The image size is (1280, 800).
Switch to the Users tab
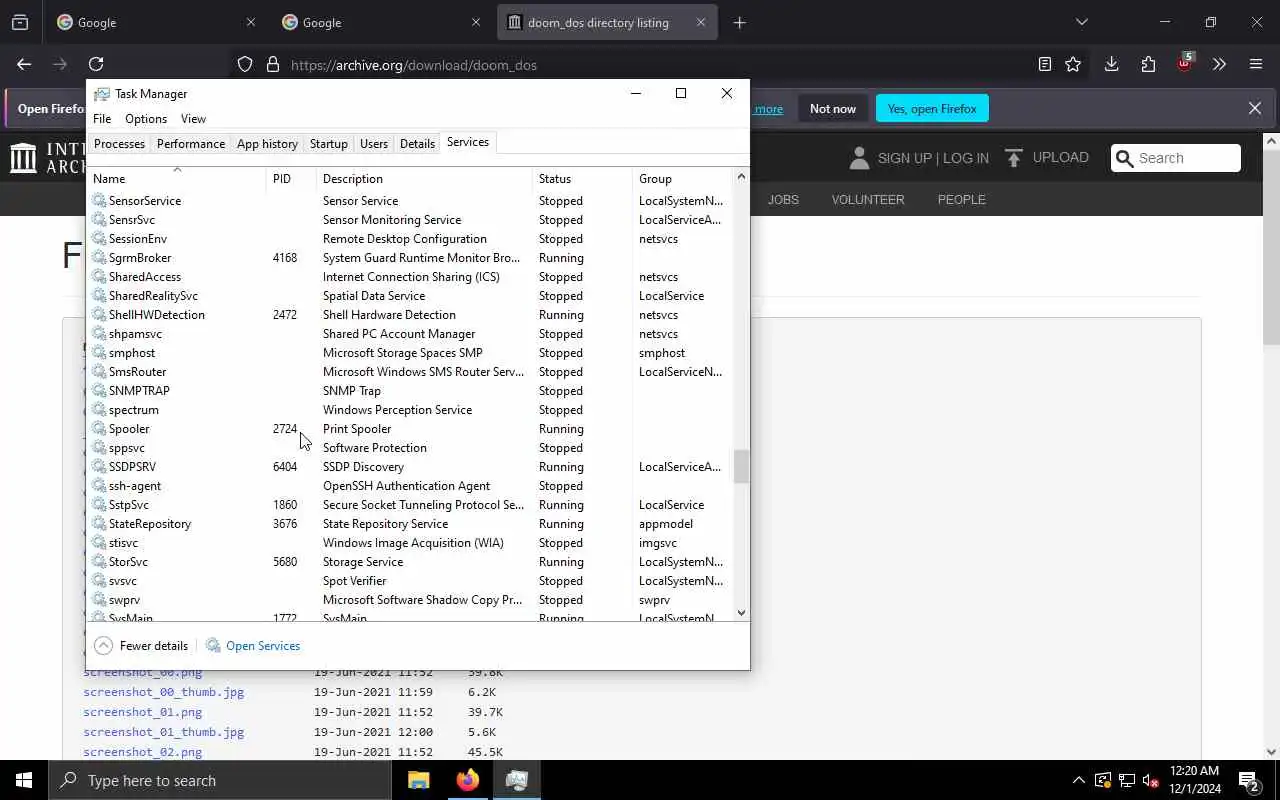374,144
